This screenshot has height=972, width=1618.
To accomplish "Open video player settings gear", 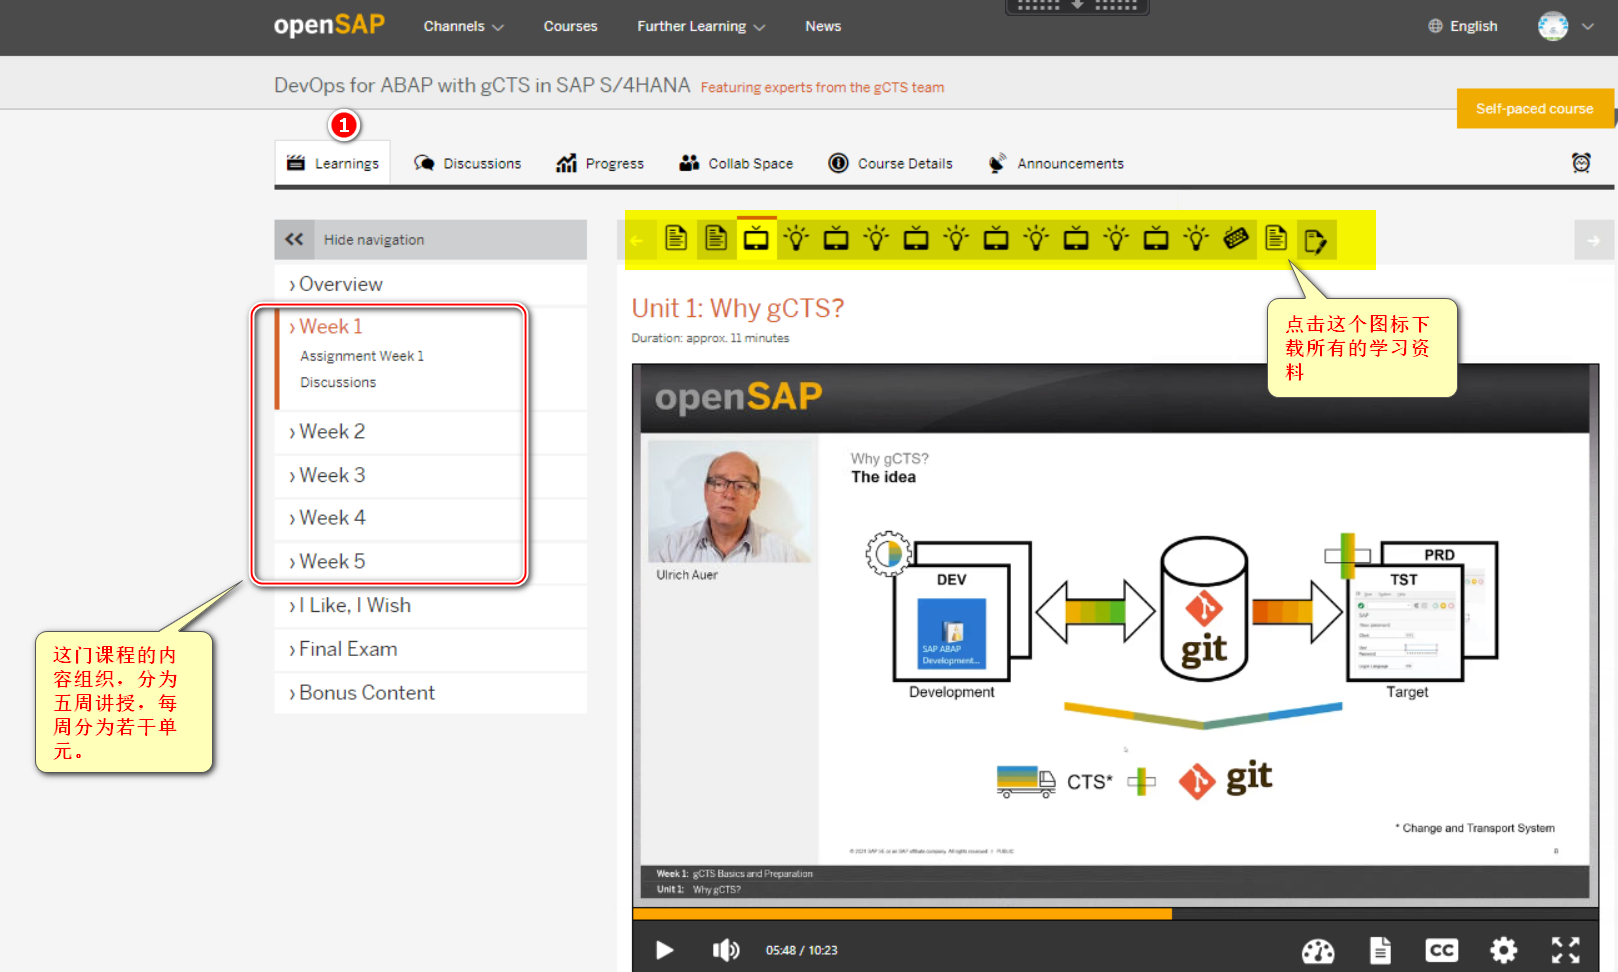I will click(x=1504, y=950).
